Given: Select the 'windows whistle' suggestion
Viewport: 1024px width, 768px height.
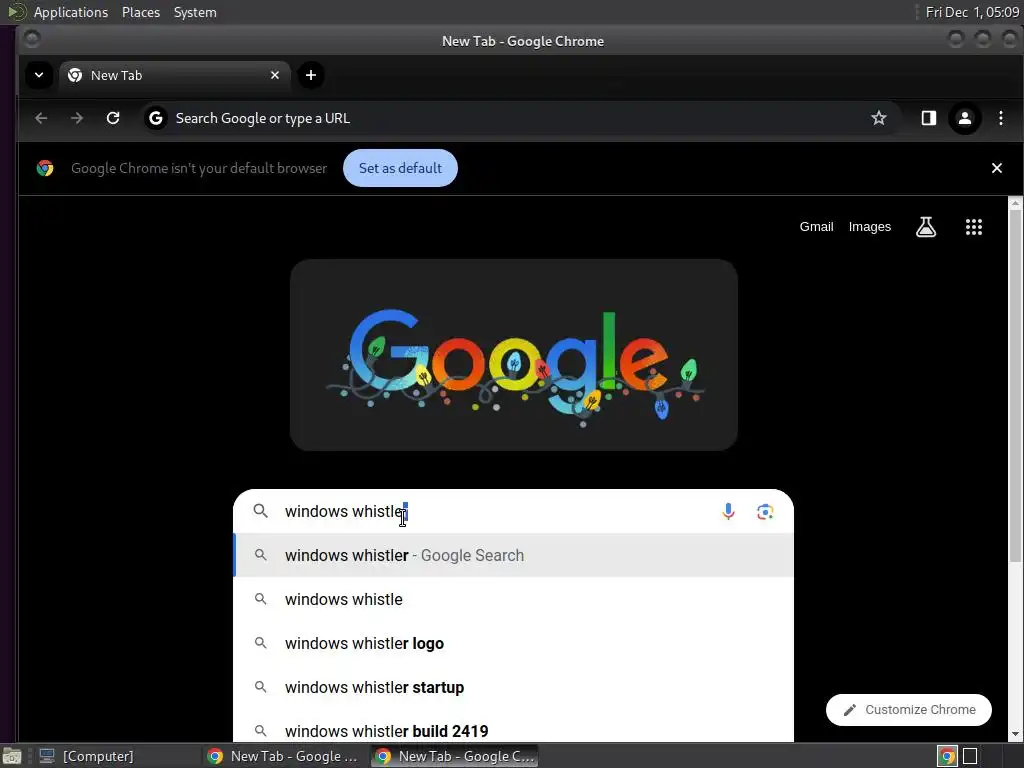Looking at the screenshot, I should click(513, 599).
